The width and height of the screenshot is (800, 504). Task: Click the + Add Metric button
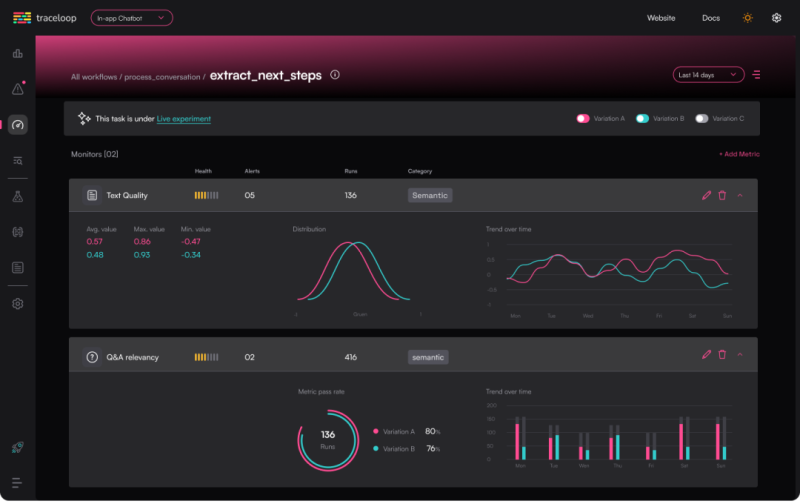739,154
